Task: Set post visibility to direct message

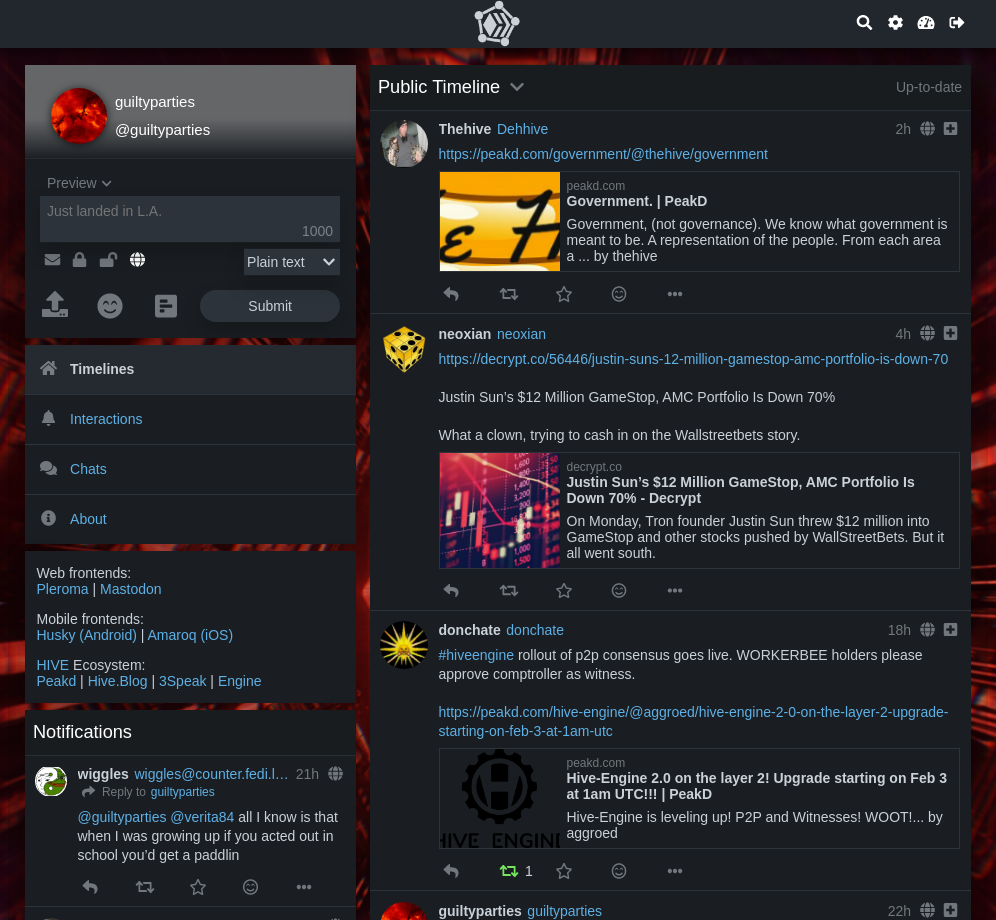Action: coord(53,260)
